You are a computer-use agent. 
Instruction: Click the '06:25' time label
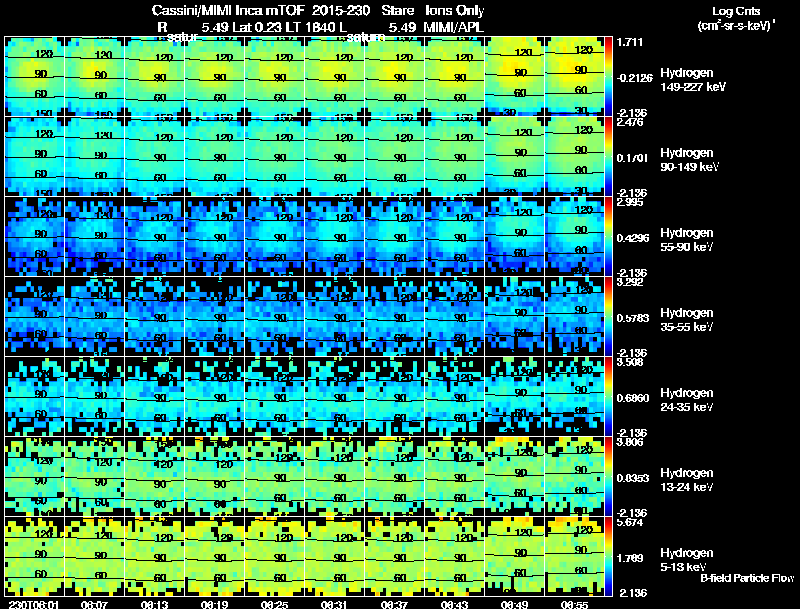point(274,604)
